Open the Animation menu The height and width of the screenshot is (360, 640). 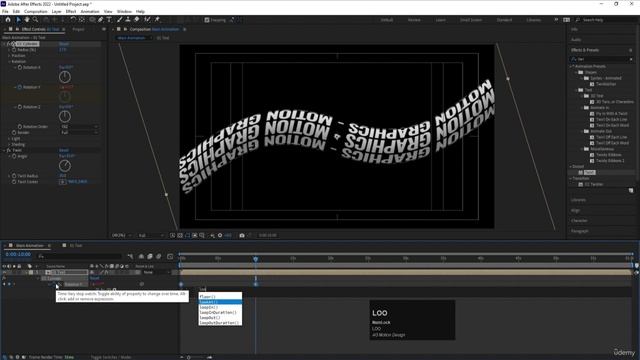(90, 11)
